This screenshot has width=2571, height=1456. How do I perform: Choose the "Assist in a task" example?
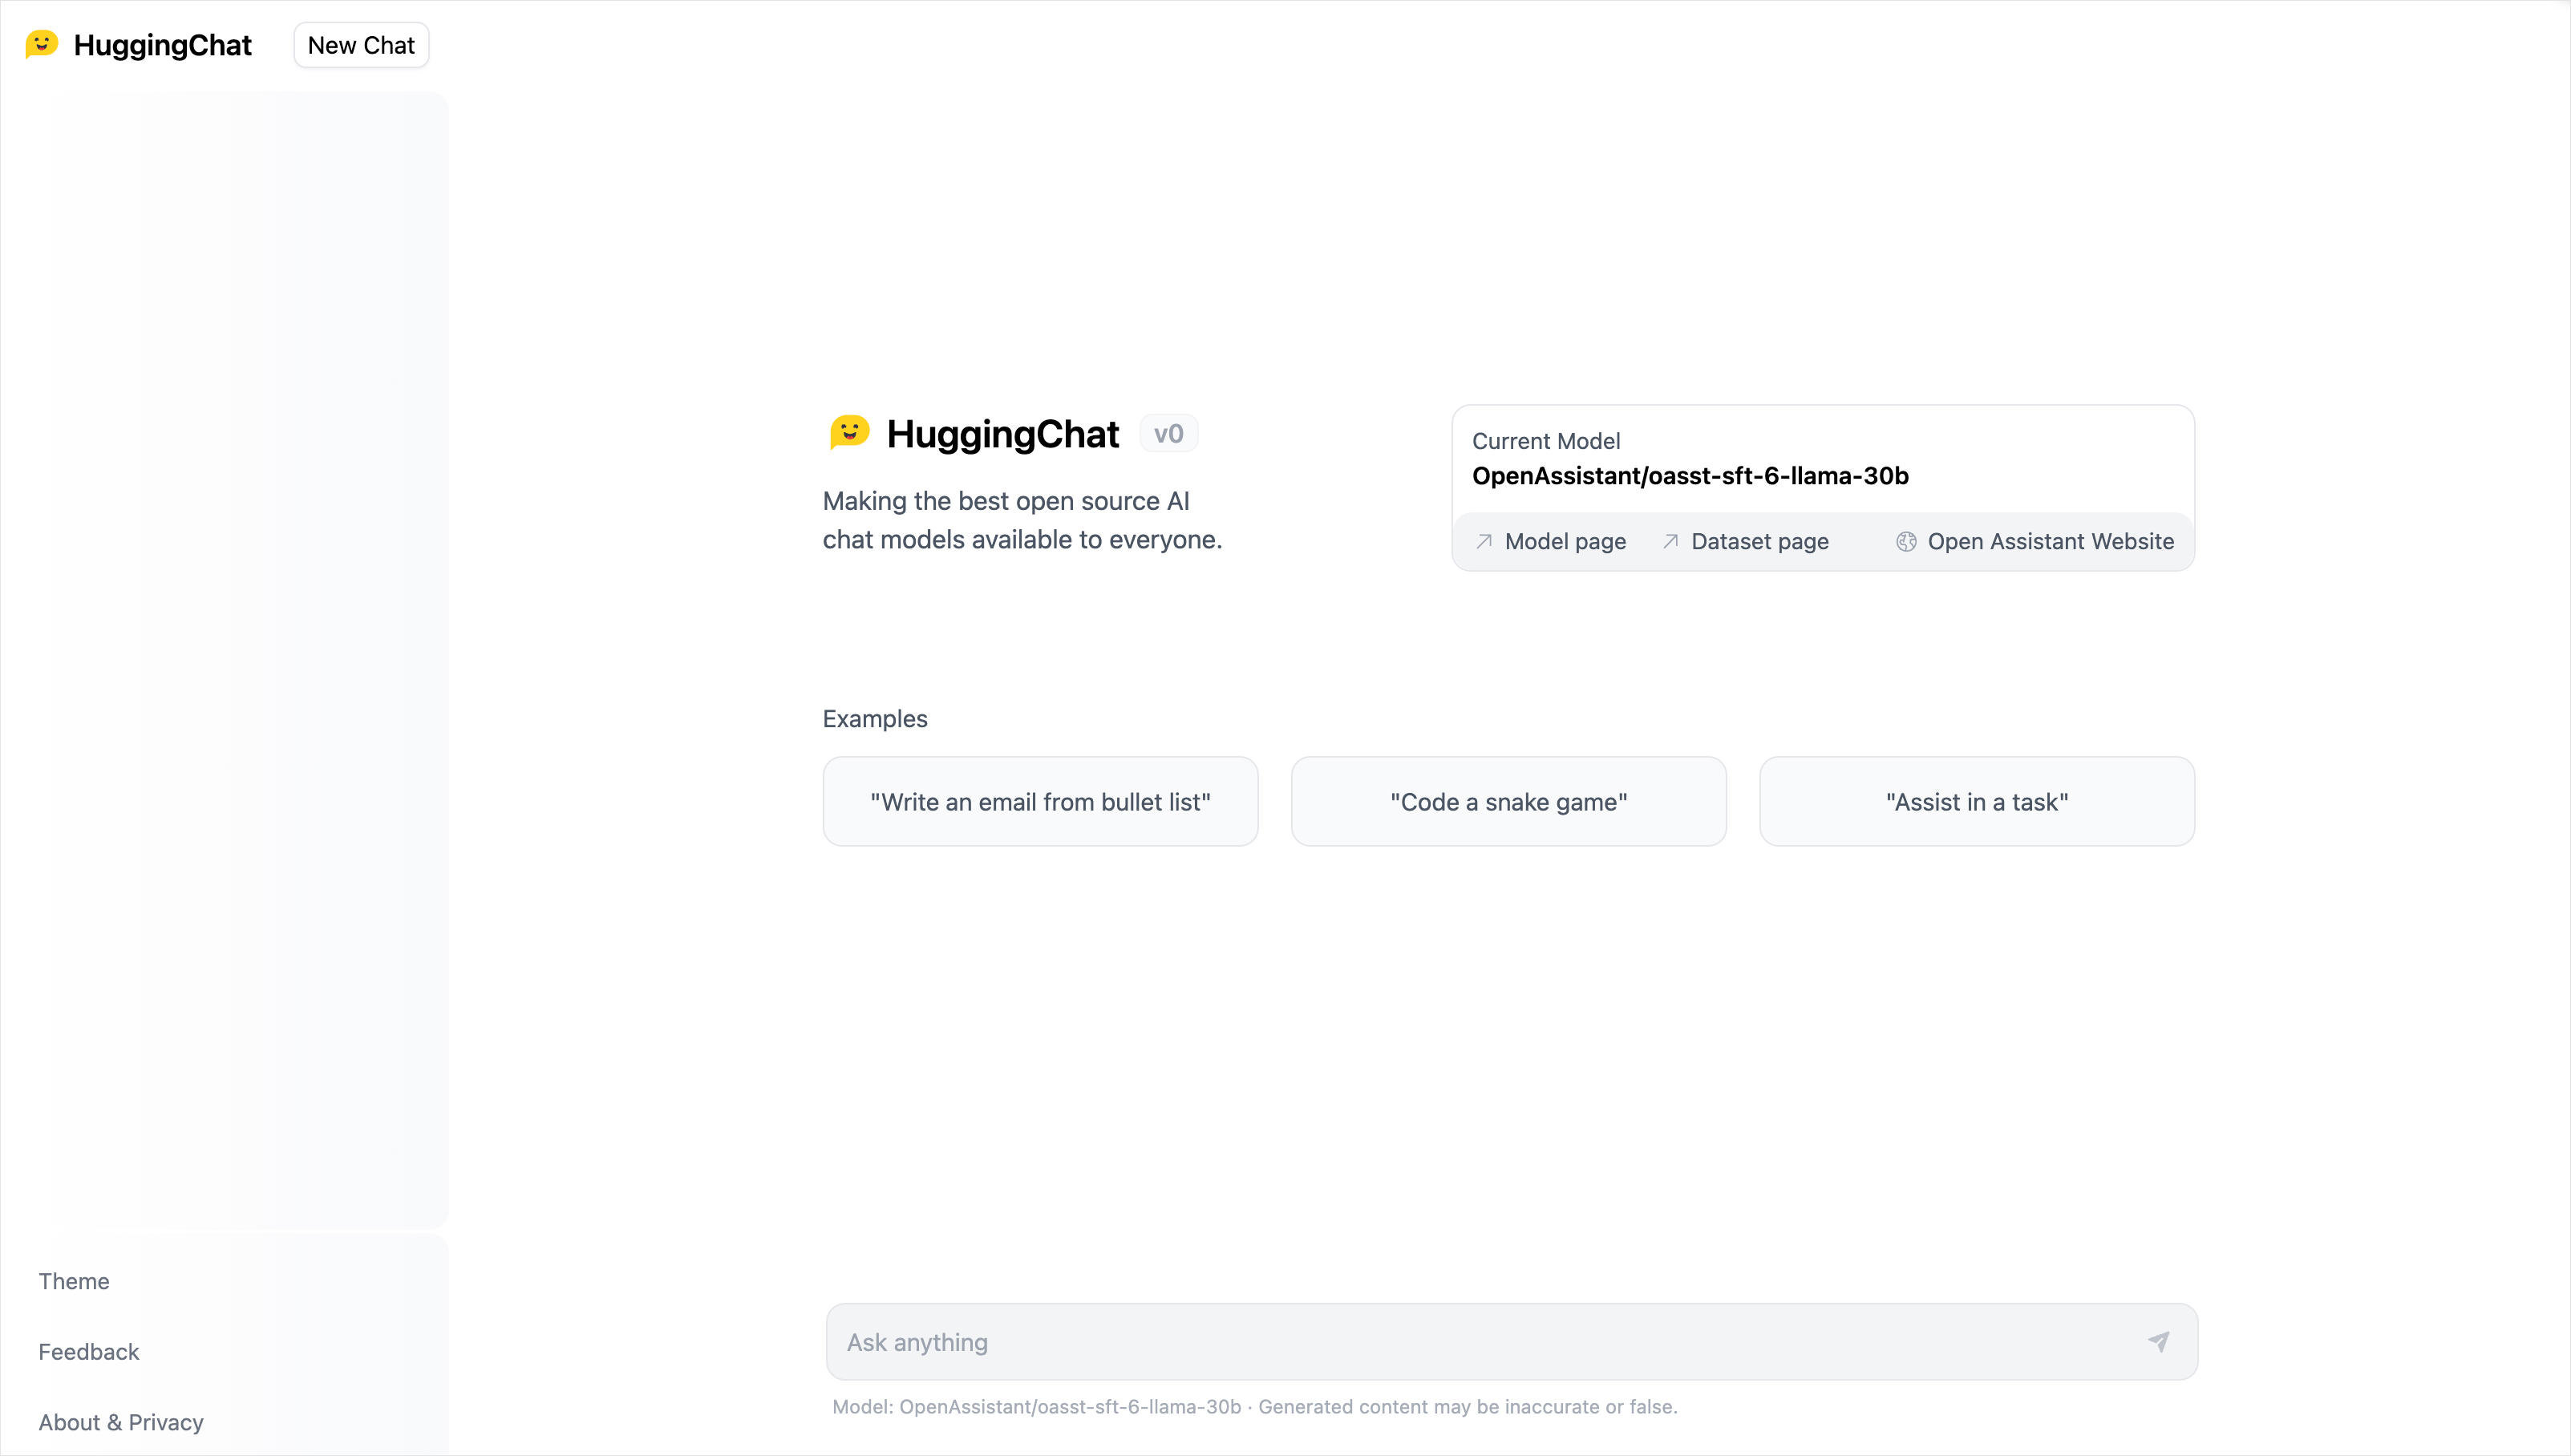tap(1977, 801)
